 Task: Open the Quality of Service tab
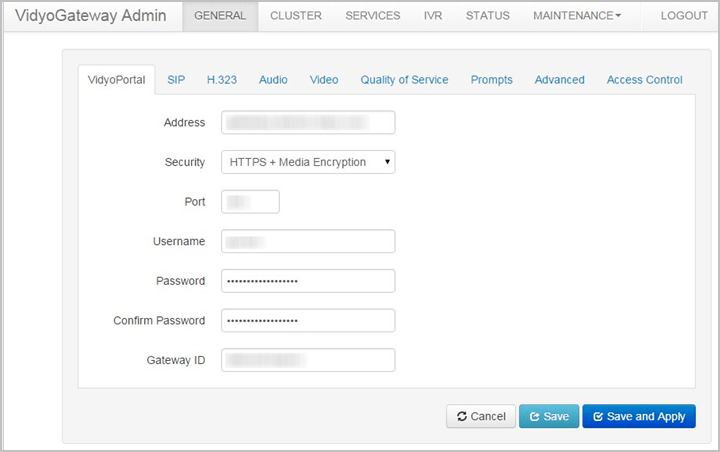click(404, 80)
